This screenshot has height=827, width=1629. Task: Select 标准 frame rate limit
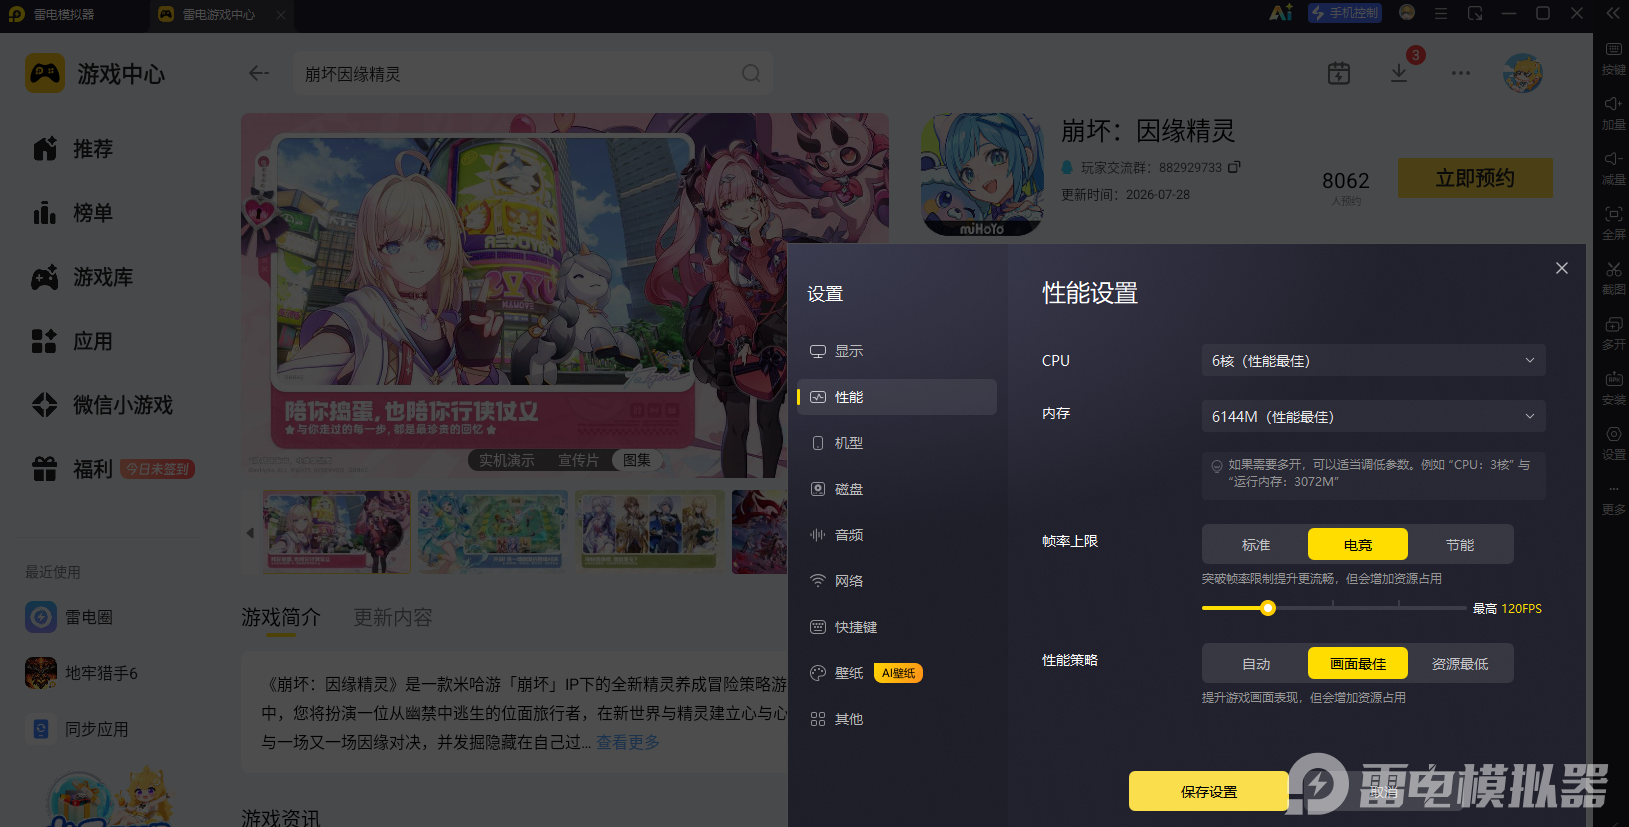(x=1256, y=545)
